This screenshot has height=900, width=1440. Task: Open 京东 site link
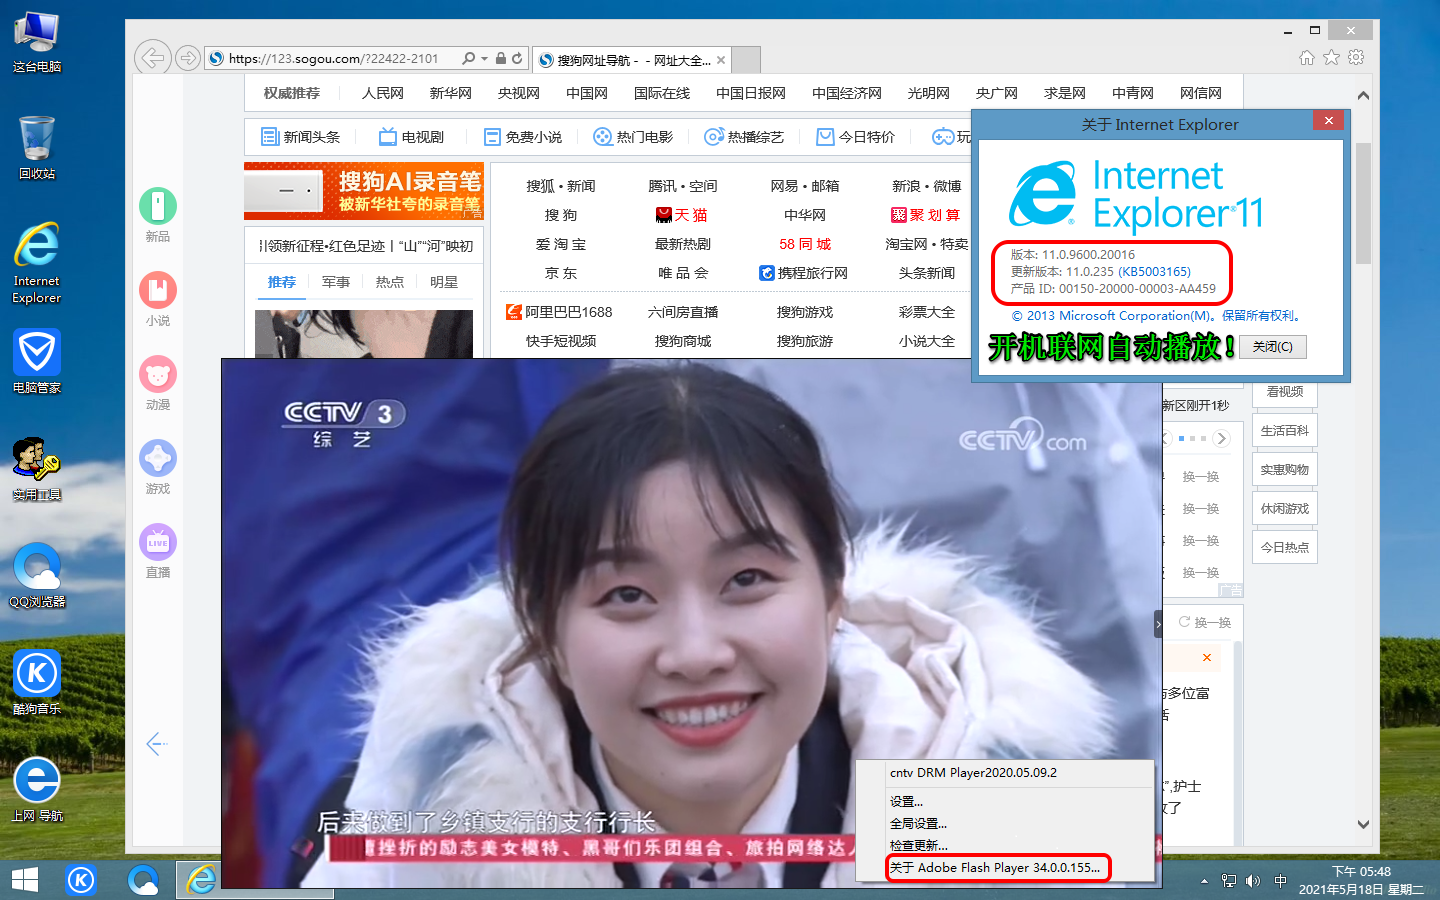coord(561,273)
